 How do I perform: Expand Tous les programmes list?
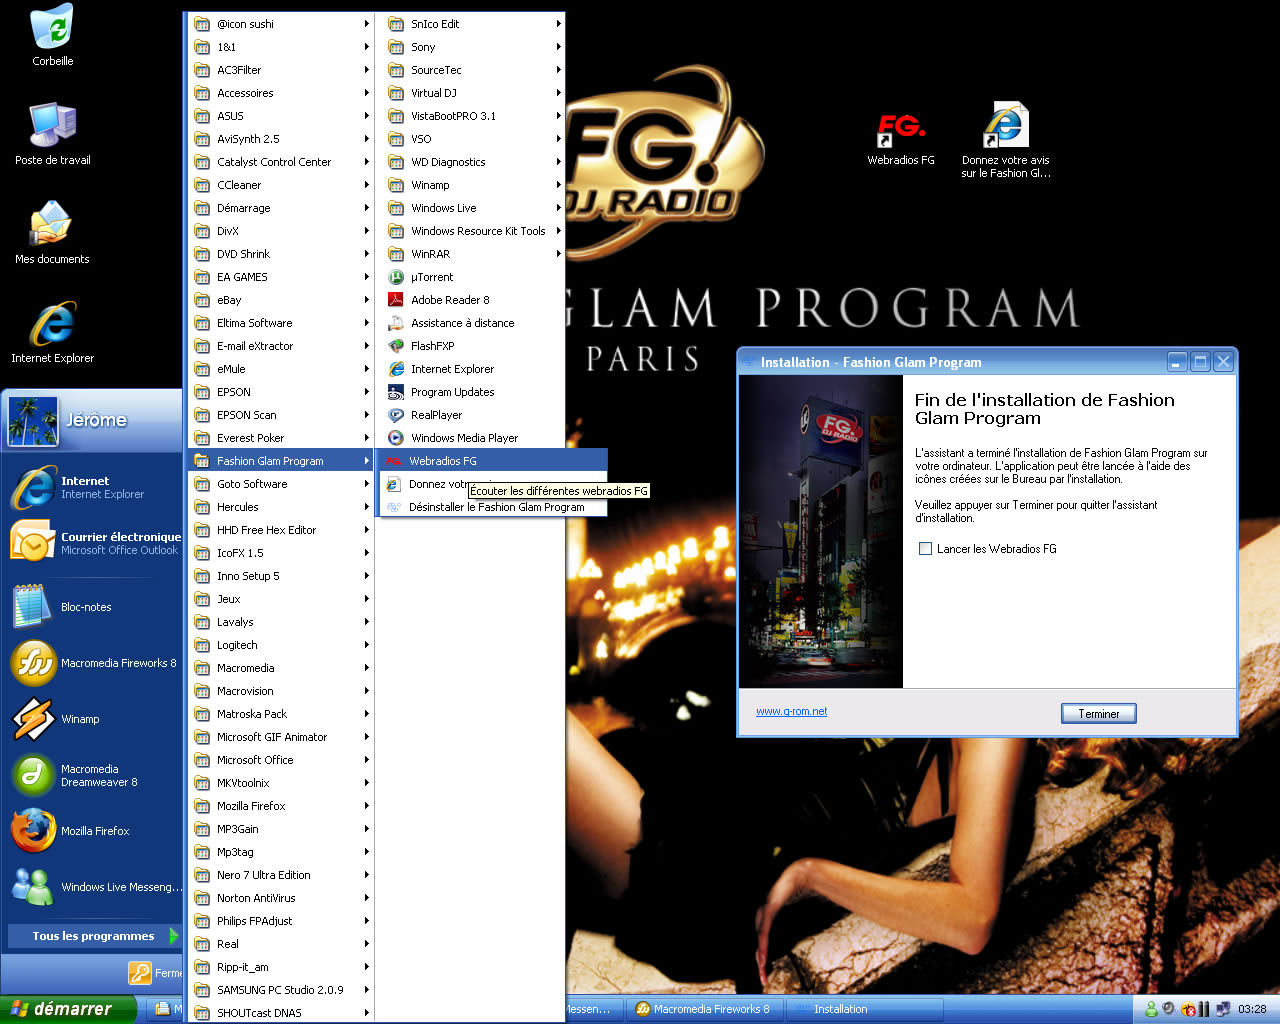coord(93,936)
